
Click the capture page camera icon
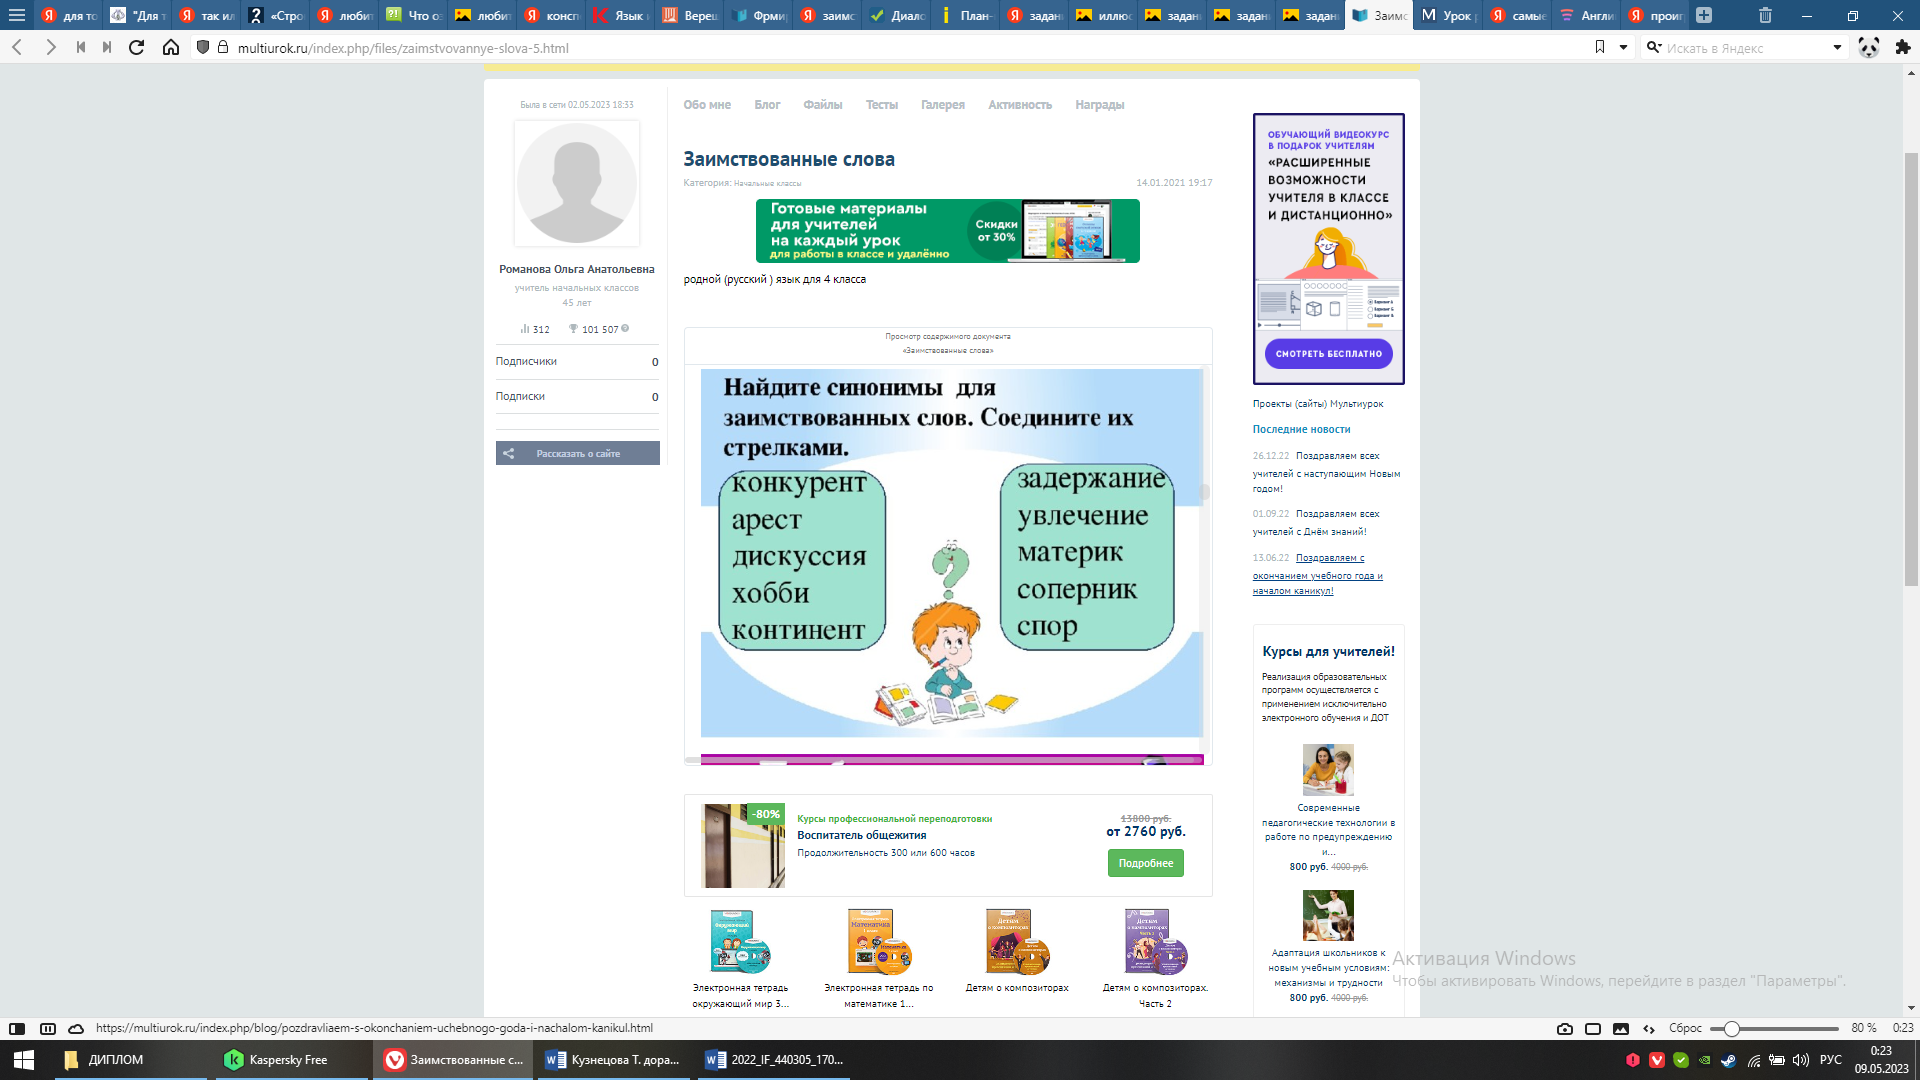(x=1565, y=1028)
